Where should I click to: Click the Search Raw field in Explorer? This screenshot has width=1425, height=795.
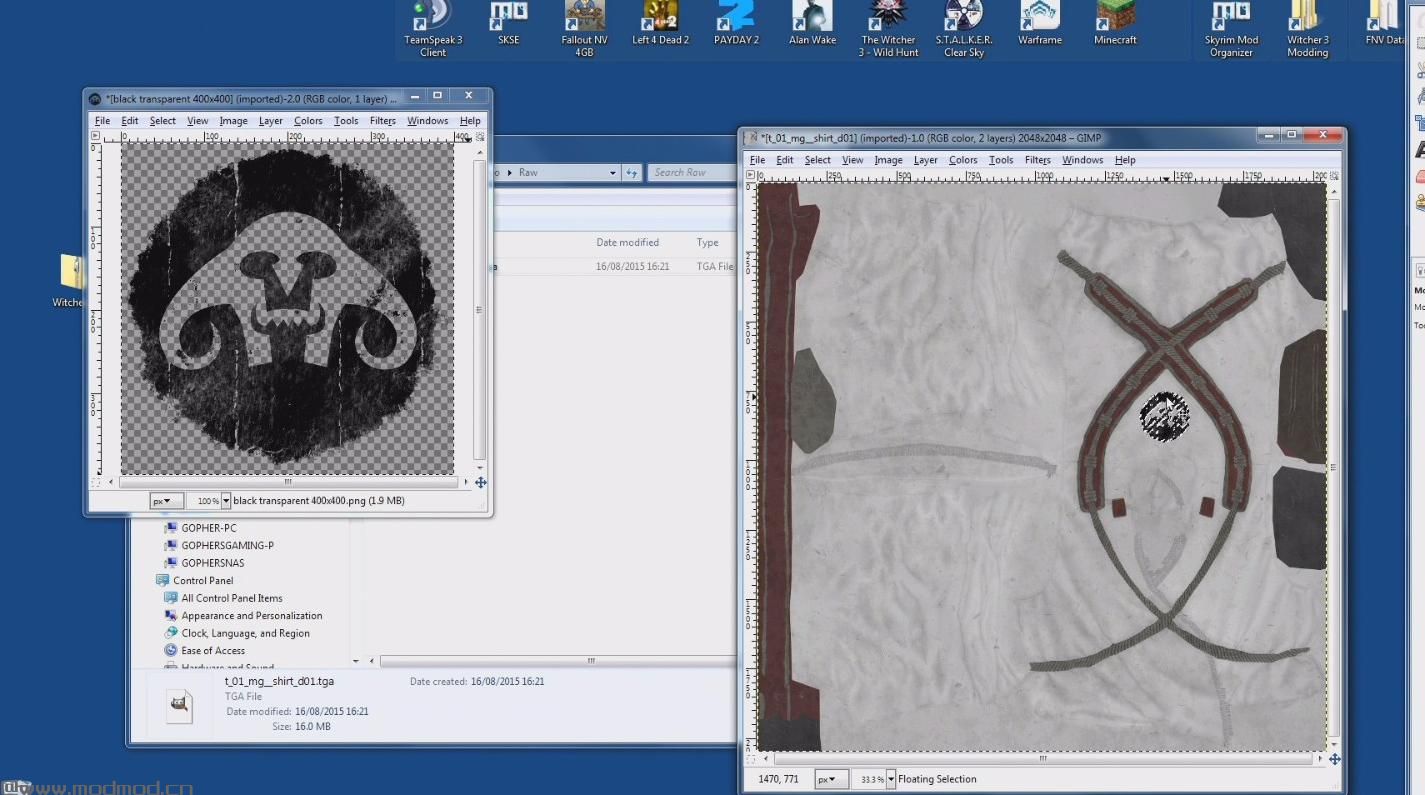[692, 172]
